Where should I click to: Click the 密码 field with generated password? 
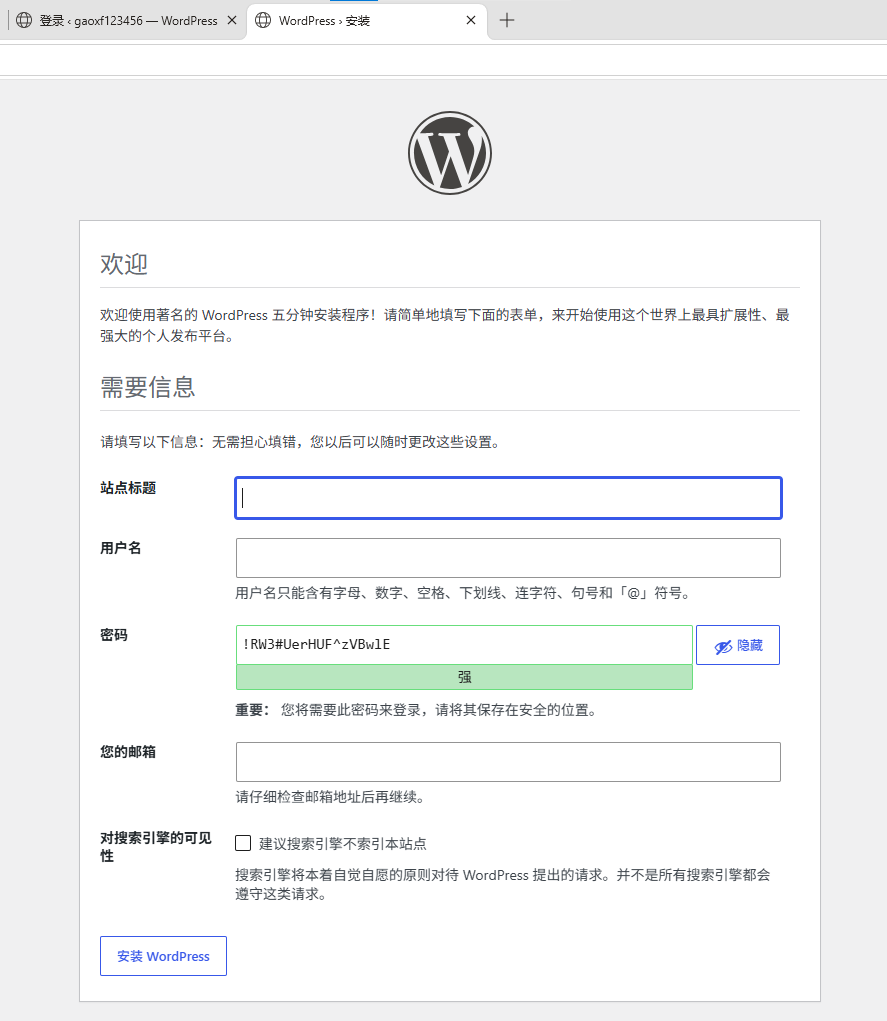tap(464, 645)
